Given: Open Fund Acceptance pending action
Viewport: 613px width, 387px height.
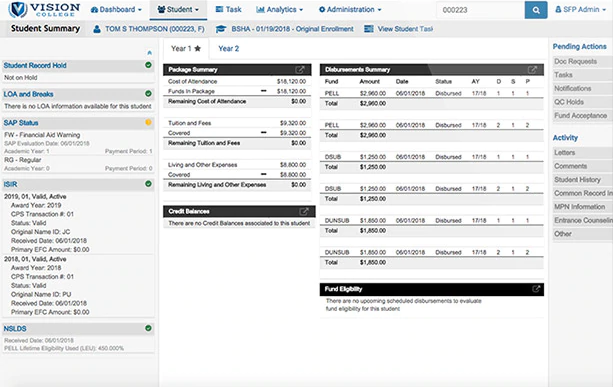Looking at the screenshot, I should (x=583, y=116).
